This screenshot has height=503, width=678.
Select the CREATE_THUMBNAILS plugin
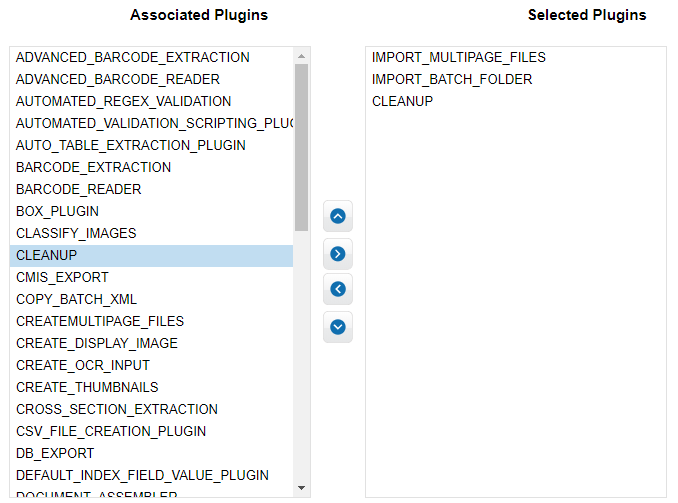(151, 387)
